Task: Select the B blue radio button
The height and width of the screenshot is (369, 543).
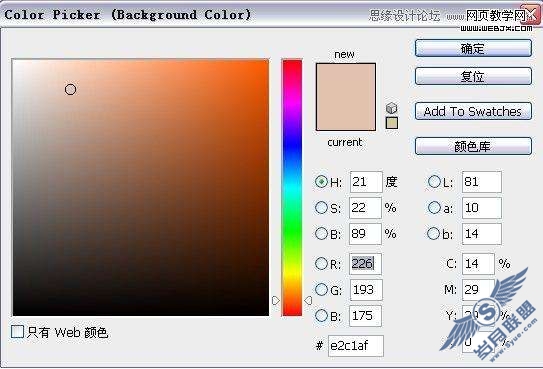Action: pos(321,316)
